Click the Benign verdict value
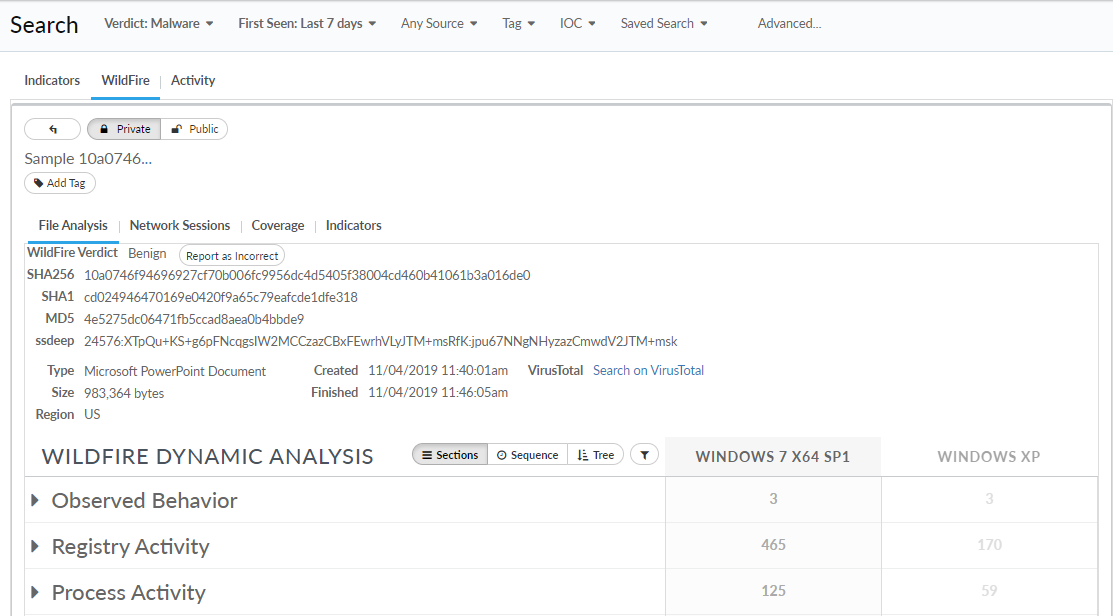Viewport: 1113px width, 616px height. click(147, 253)
